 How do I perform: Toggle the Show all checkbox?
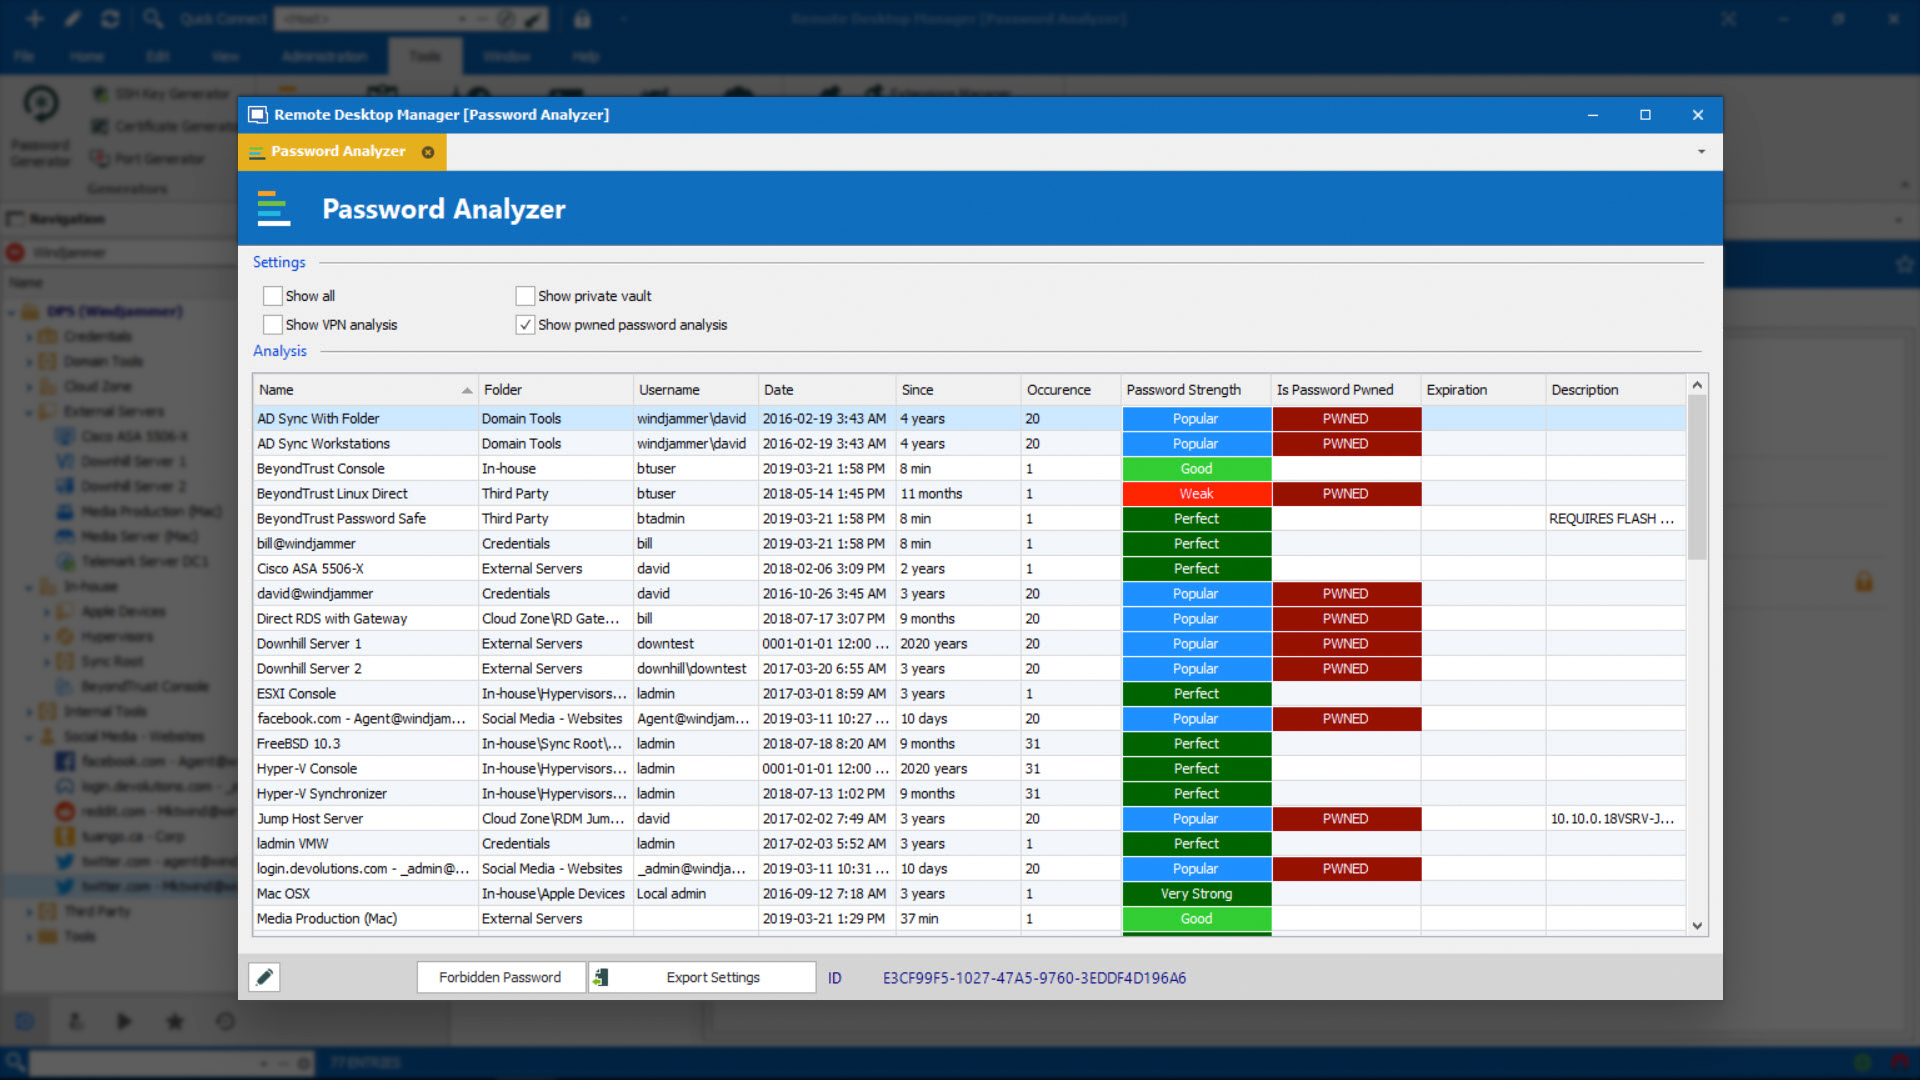coord(273,295)
